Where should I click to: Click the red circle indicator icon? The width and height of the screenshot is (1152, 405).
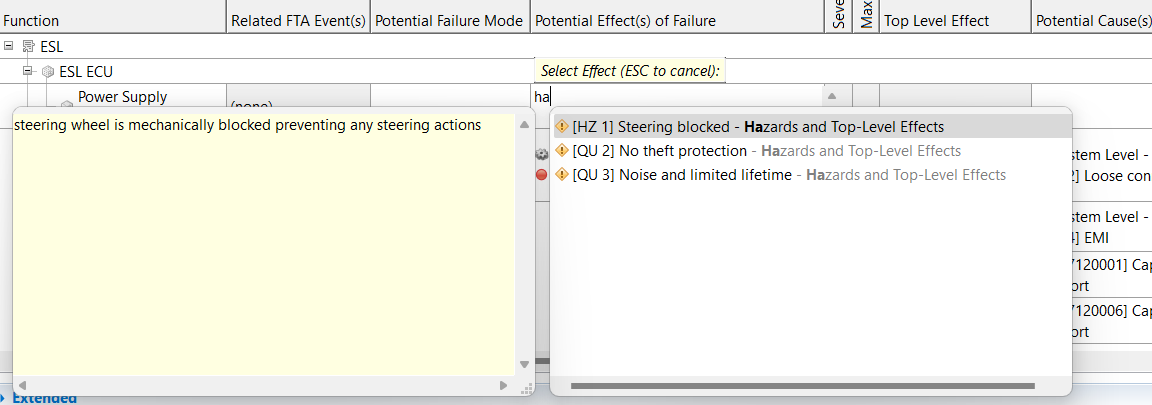(542, 174)
